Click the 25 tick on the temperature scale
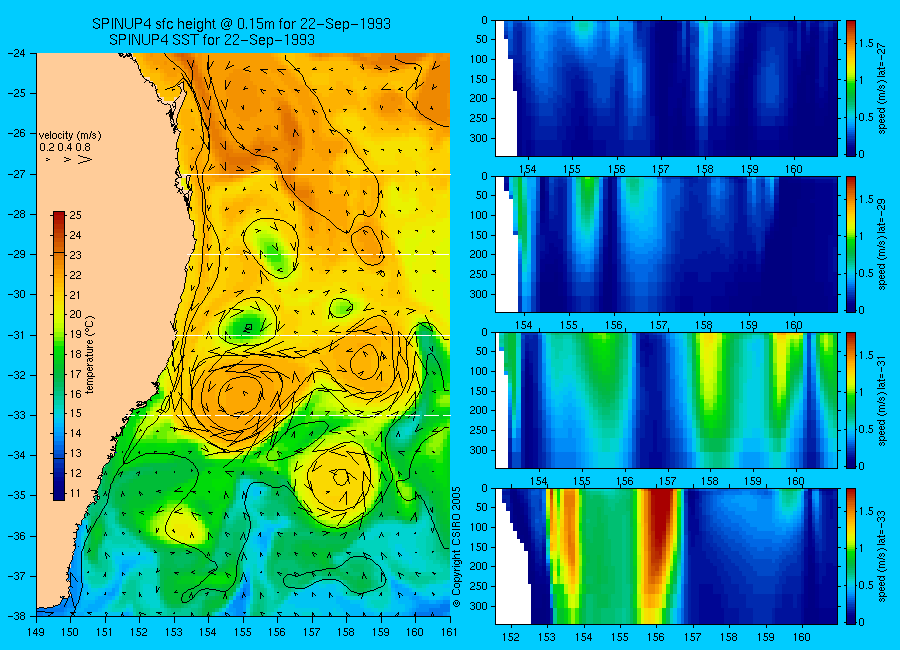 pos(75,215)
